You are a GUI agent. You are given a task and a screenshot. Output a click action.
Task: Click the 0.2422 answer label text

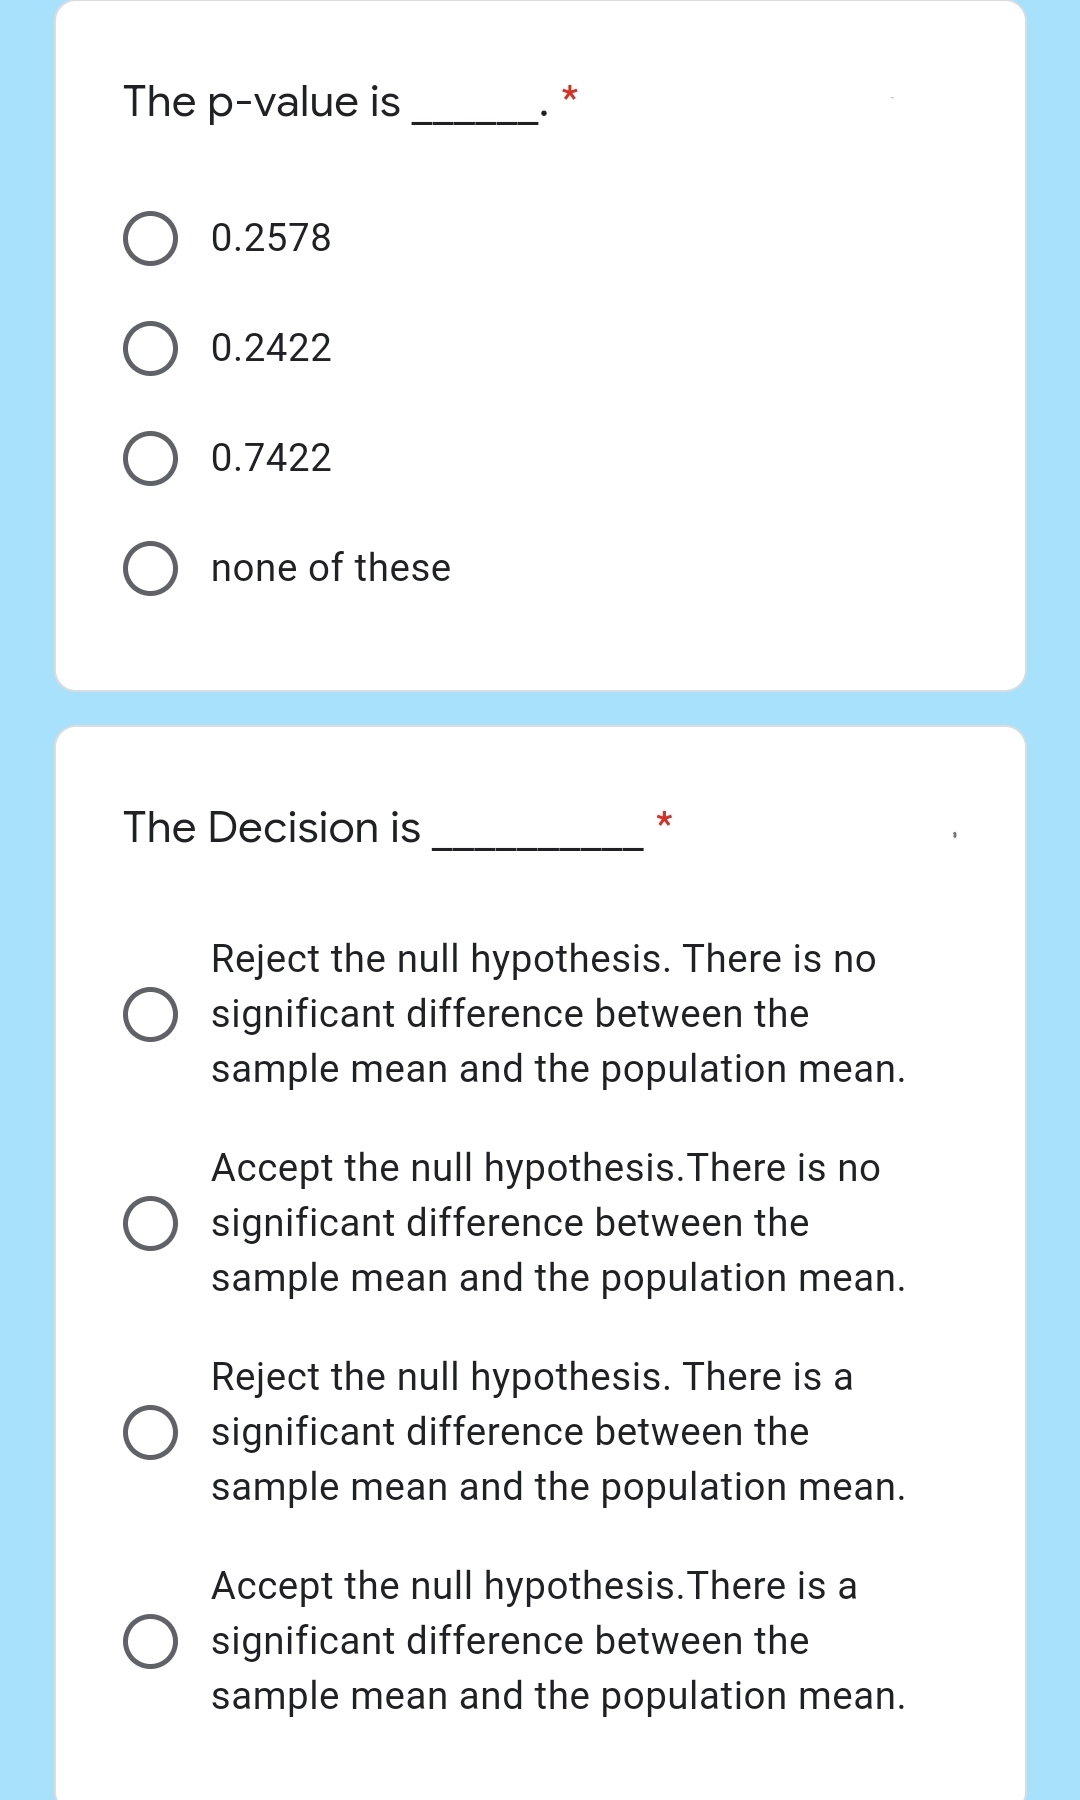click(270, 348)
